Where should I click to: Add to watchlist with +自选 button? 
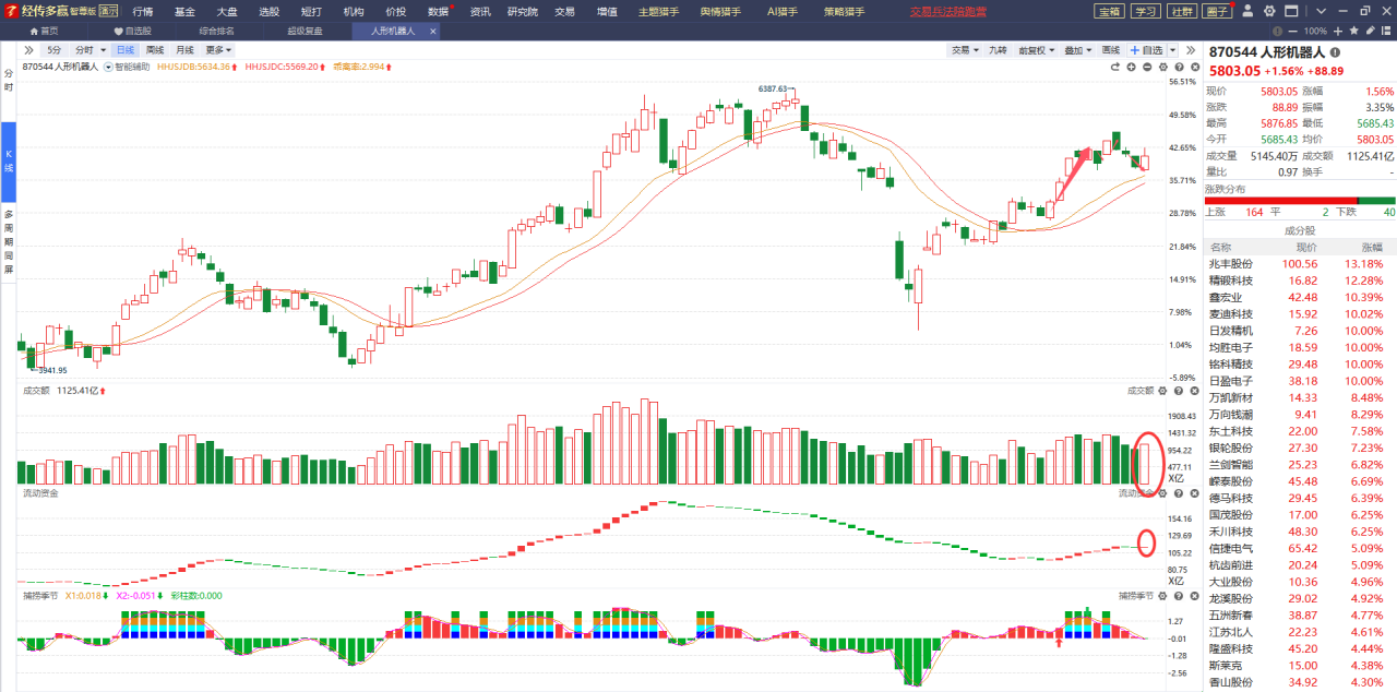coord(1147,50)
